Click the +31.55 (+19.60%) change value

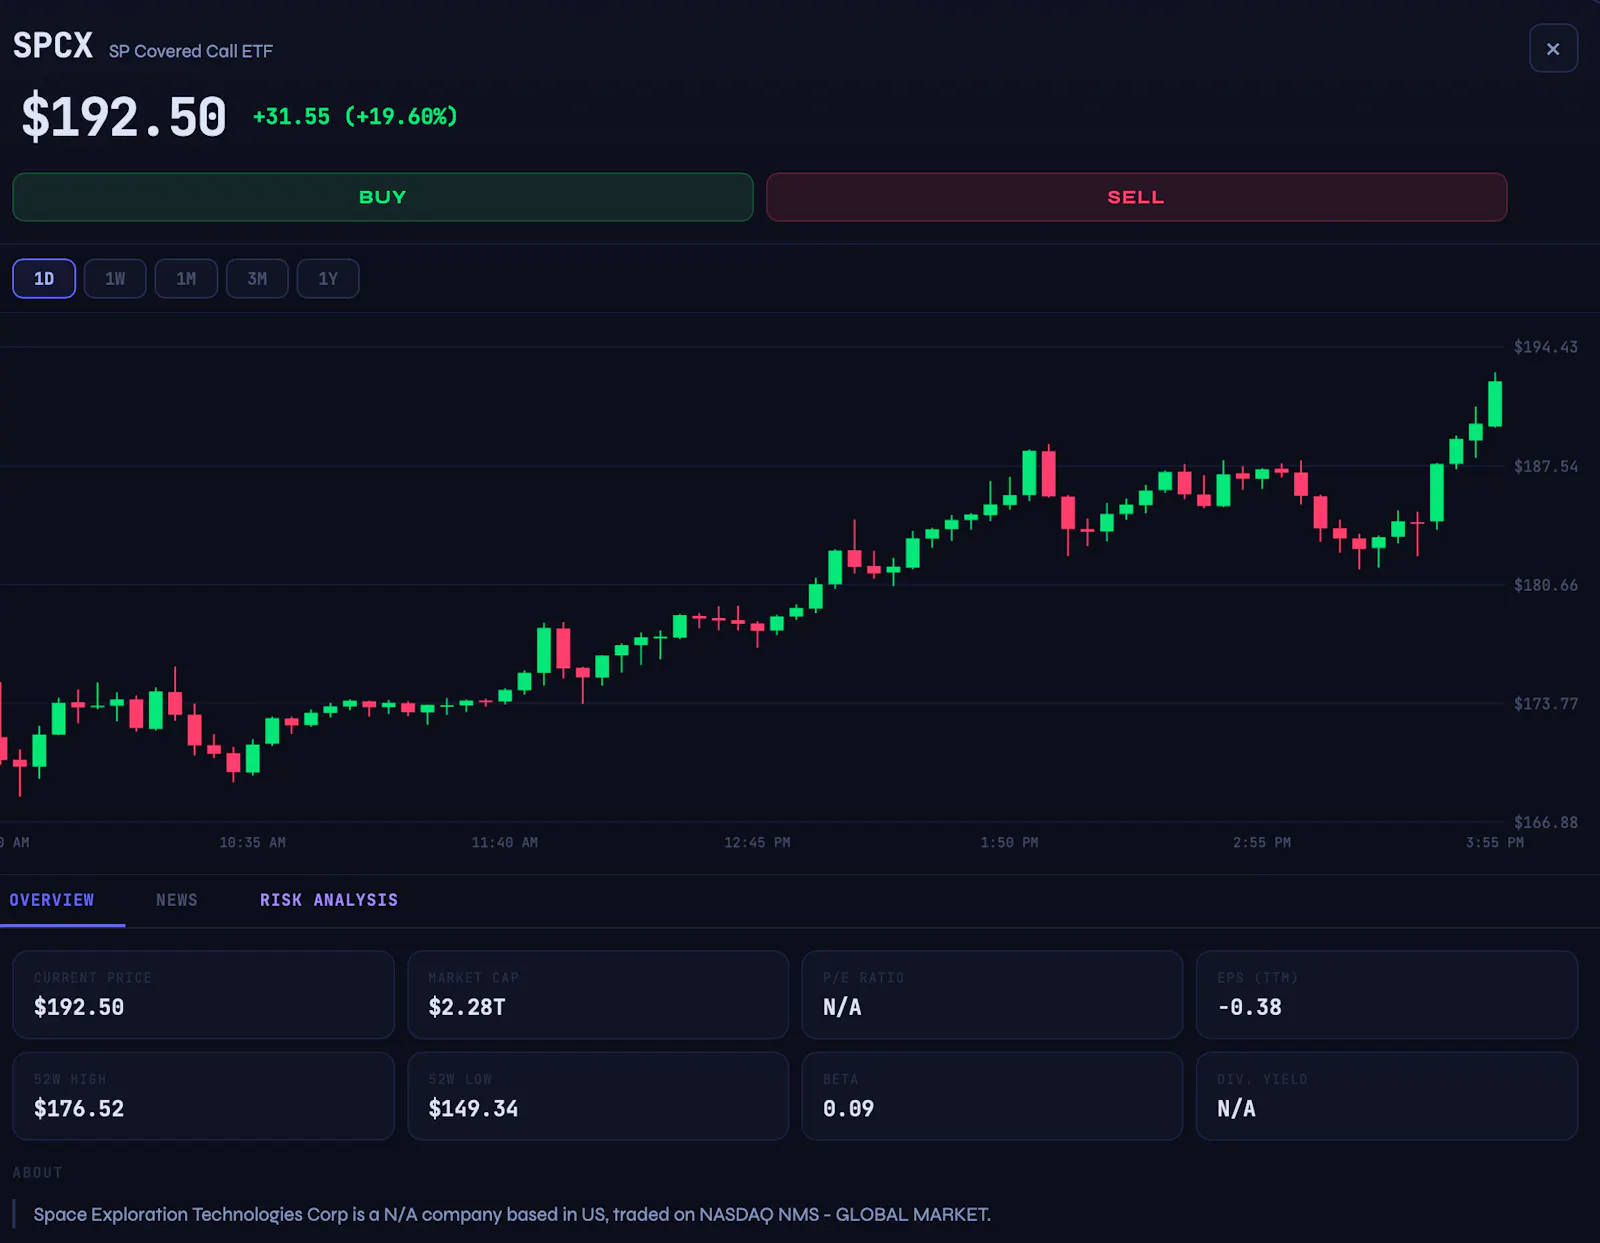coord(355,117)
